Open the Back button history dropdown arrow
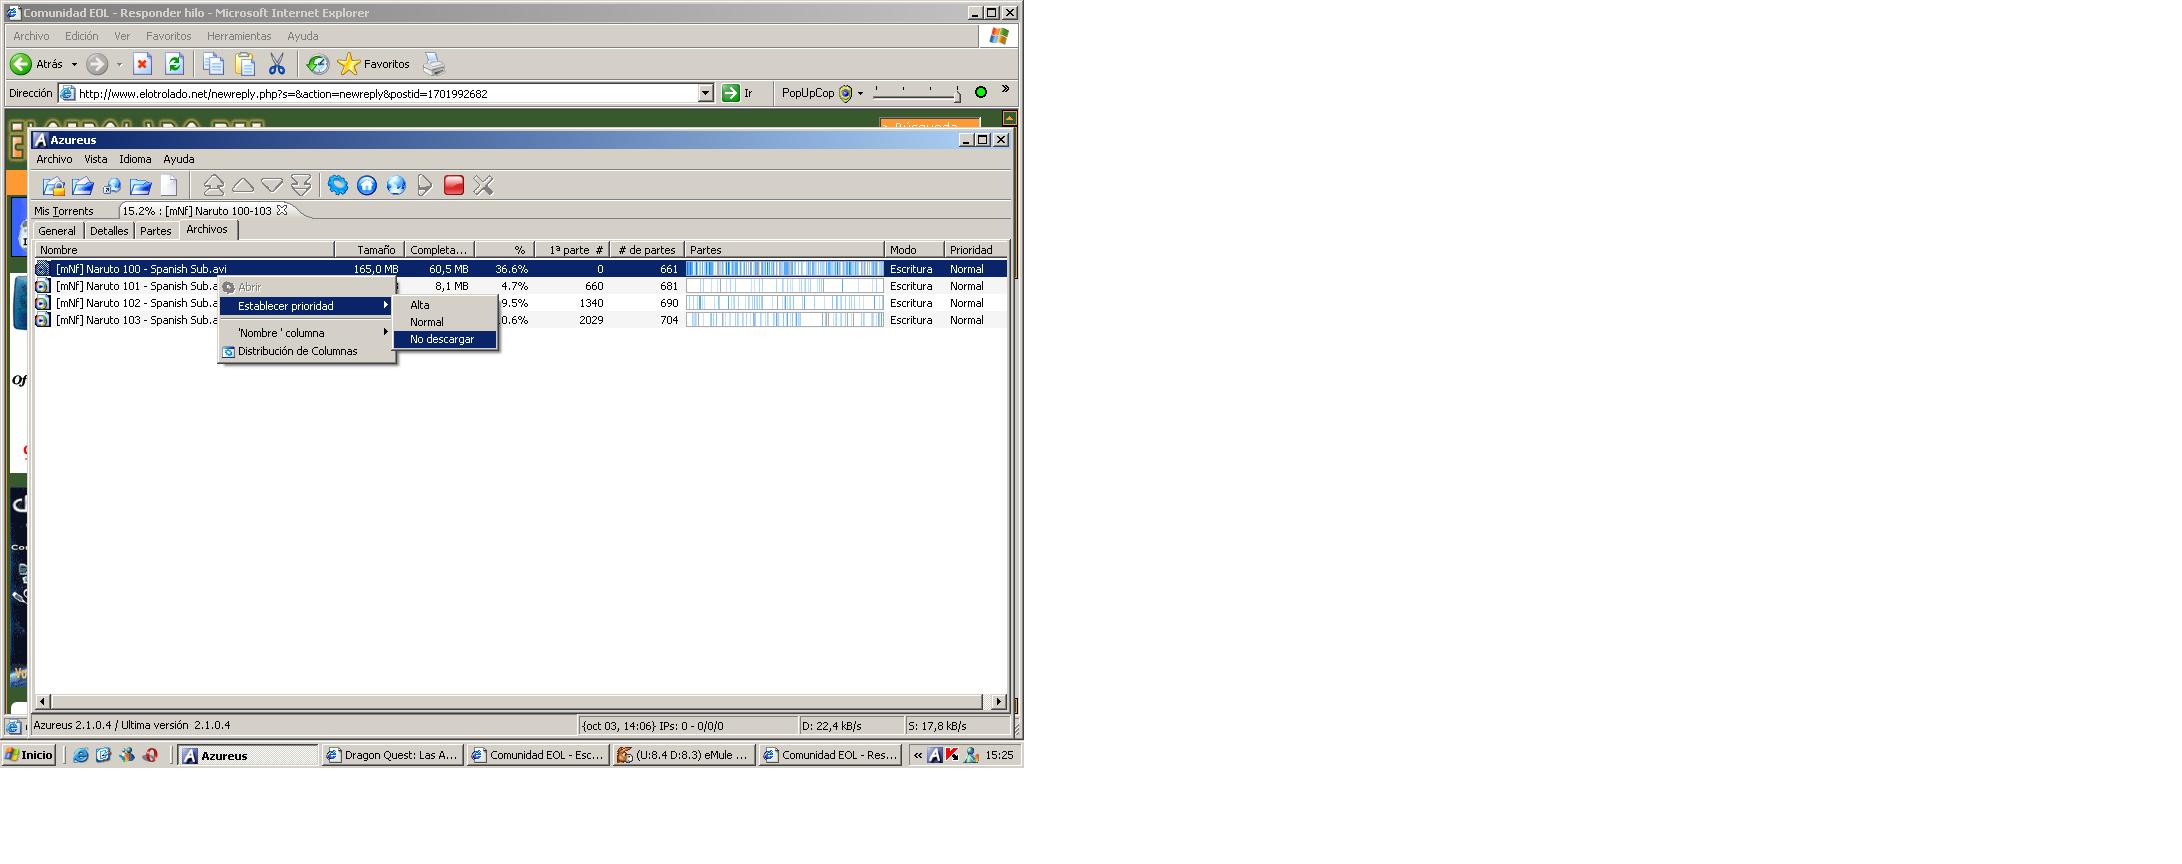This screenshot has height=864, width=2182. pos(74,64)
